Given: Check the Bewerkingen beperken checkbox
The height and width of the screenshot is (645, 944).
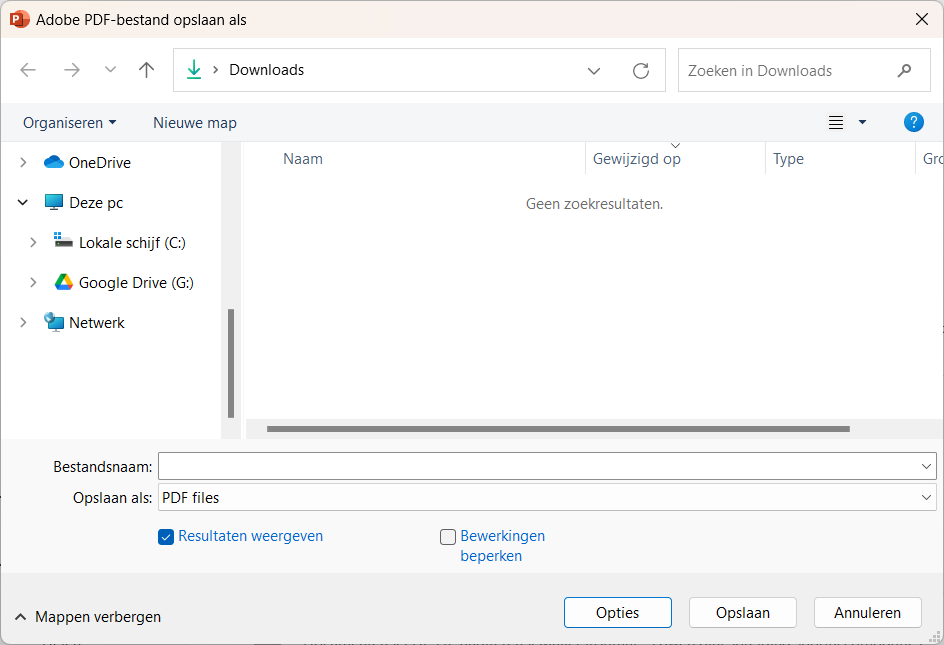Looking at the screenshot, I should 448,537.
